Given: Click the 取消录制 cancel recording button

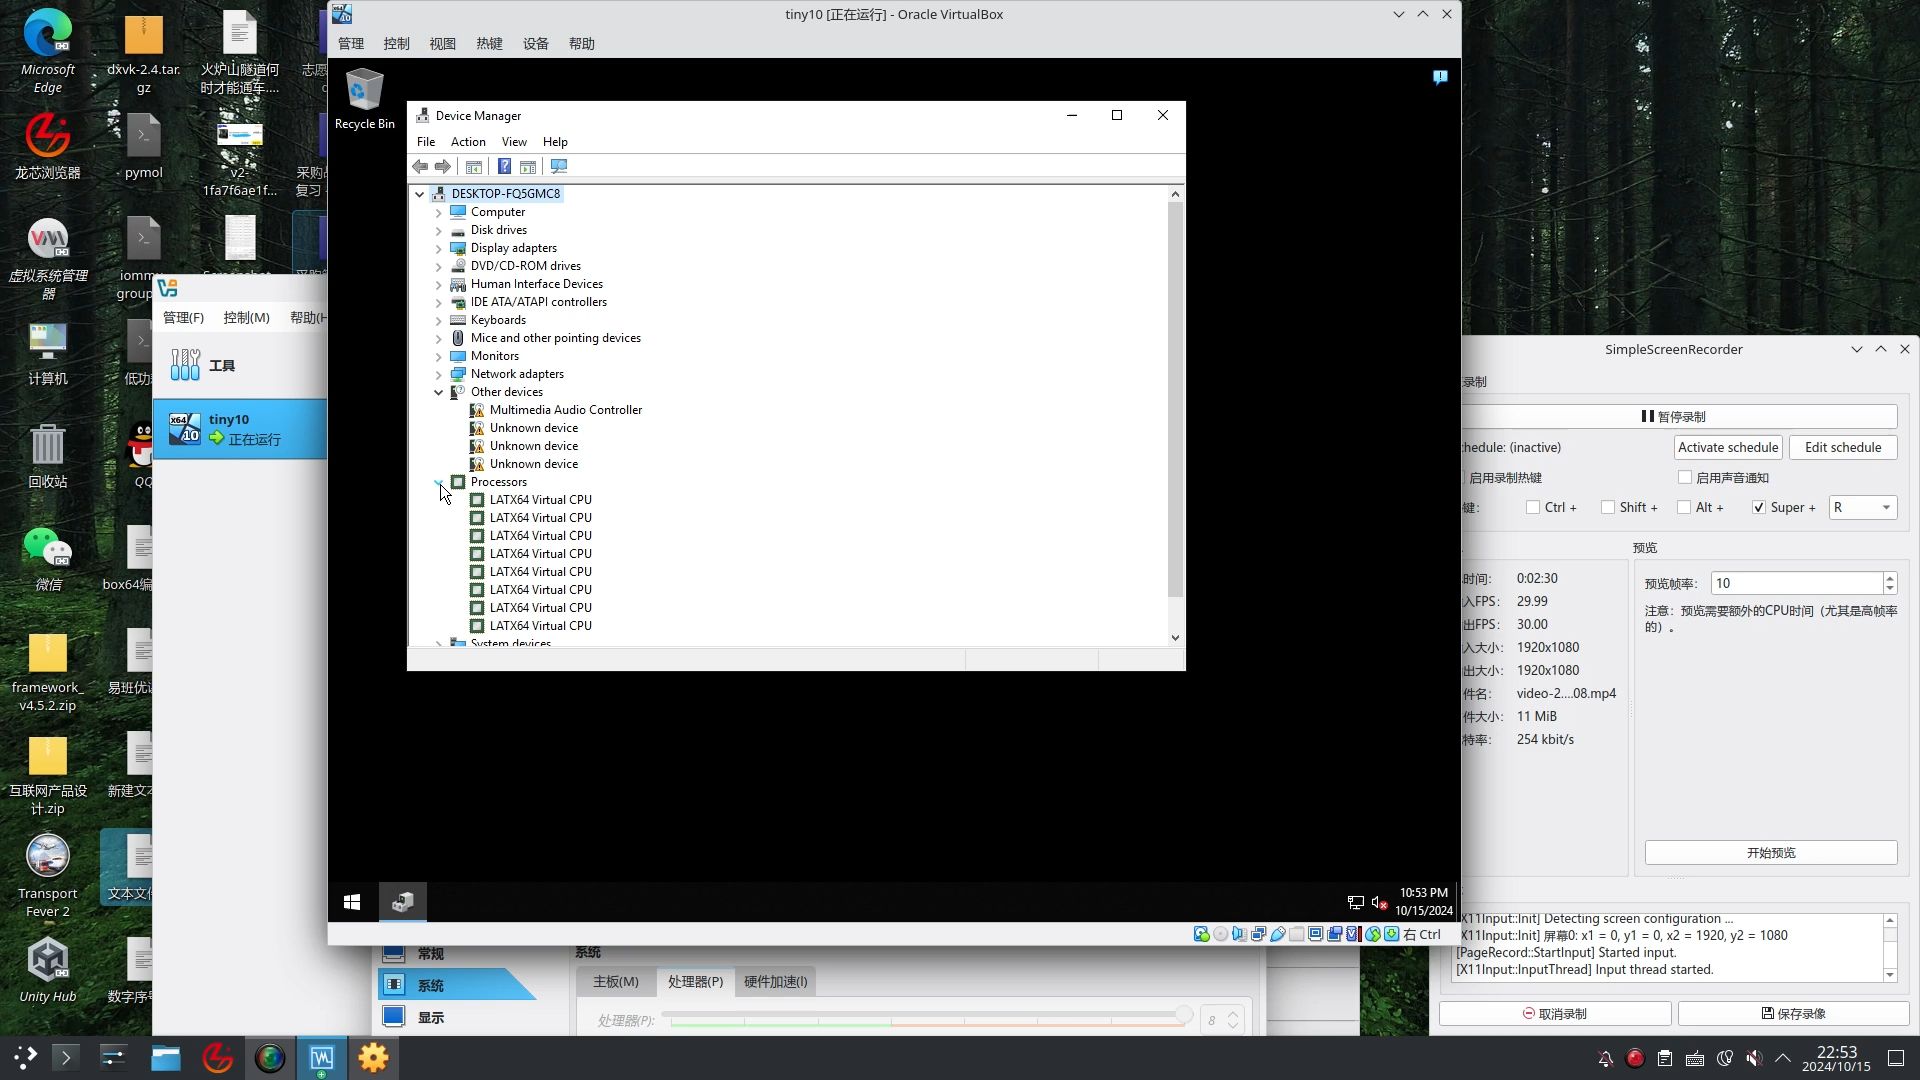Looking at the screenshot, I should 1555,1014.
